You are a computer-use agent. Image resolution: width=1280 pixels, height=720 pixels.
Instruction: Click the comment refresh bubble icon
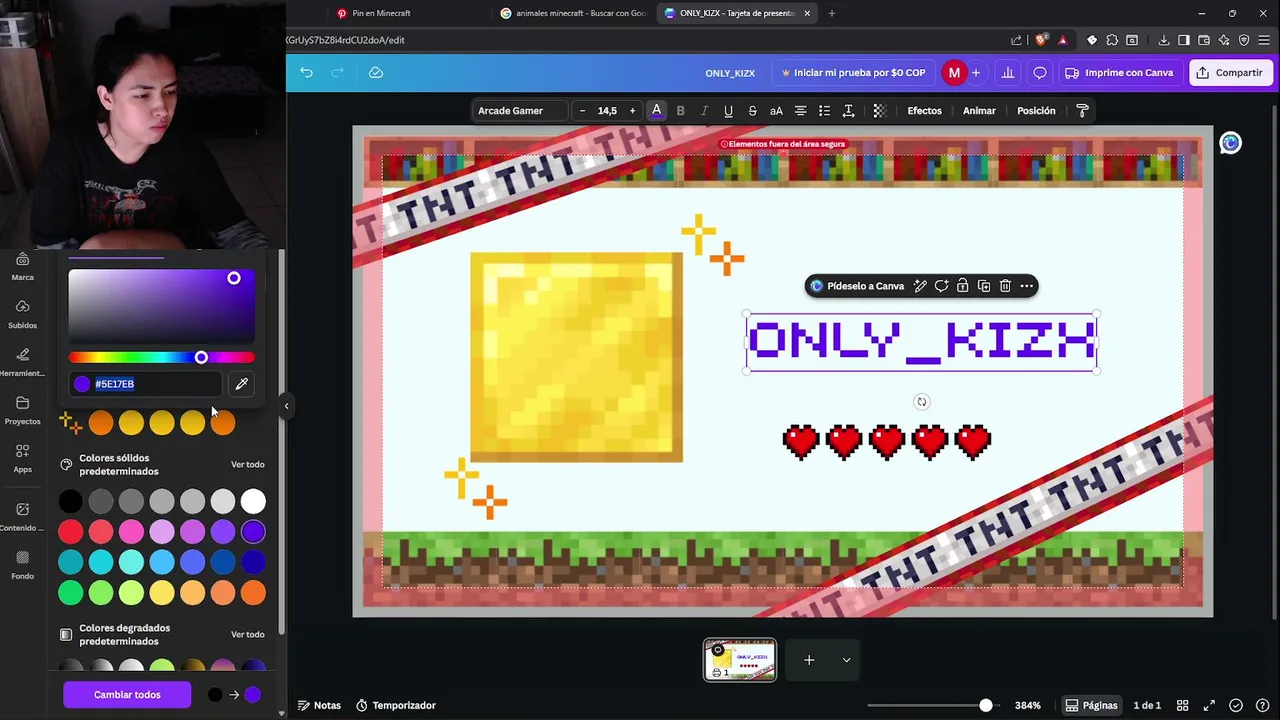[x=941, y=286]
